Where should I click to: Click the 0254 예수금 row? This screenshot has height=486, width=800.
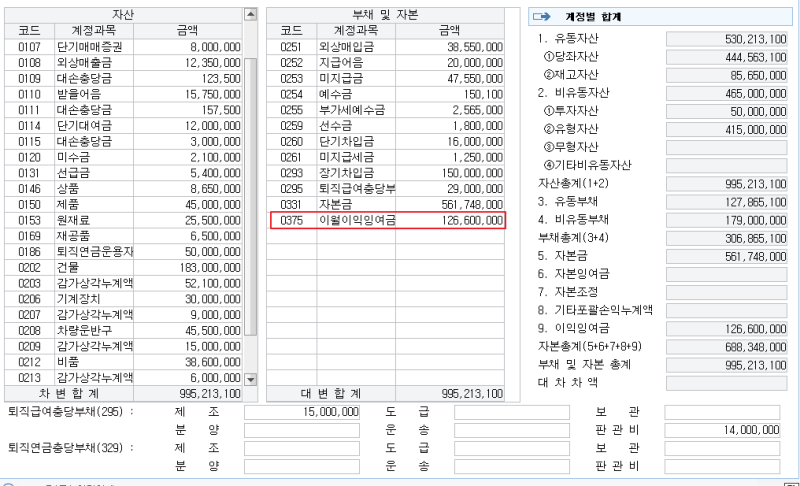coord(386,94)
